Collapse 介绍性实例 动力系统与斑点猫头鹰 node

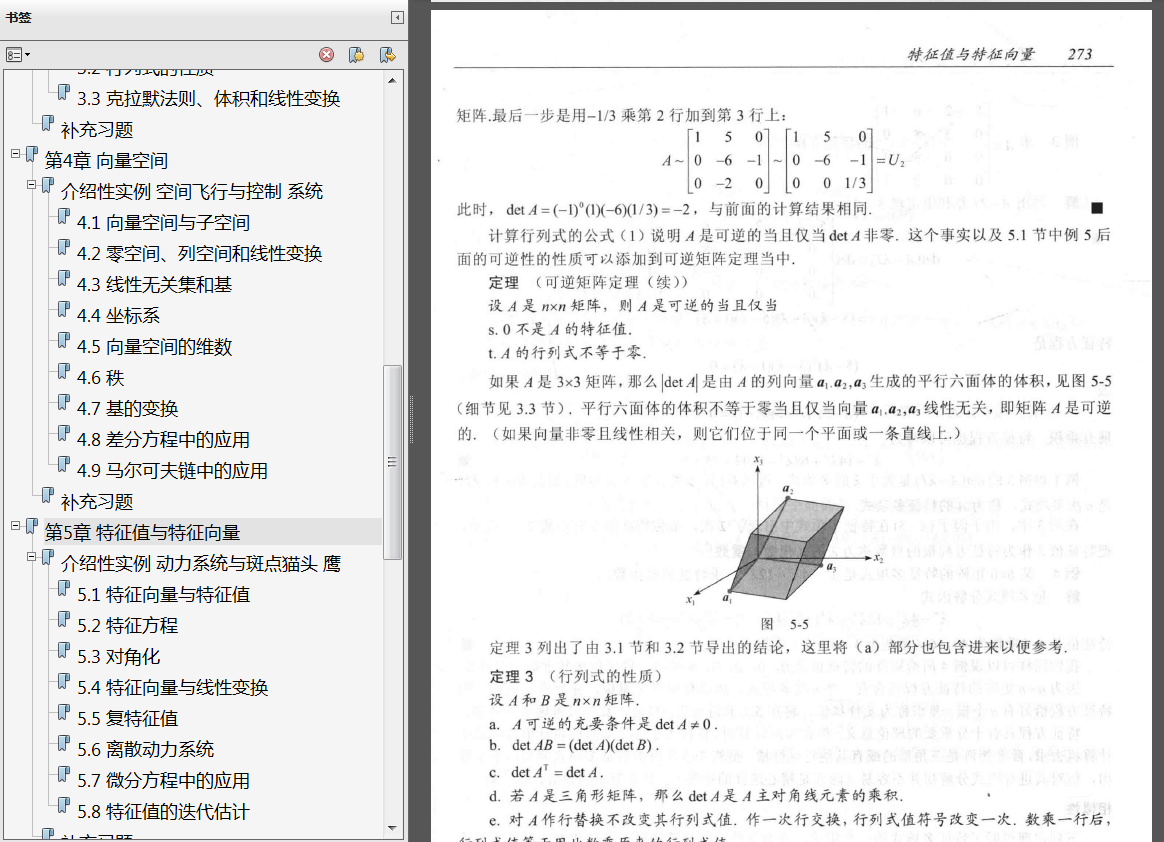[x=31, y=556]
